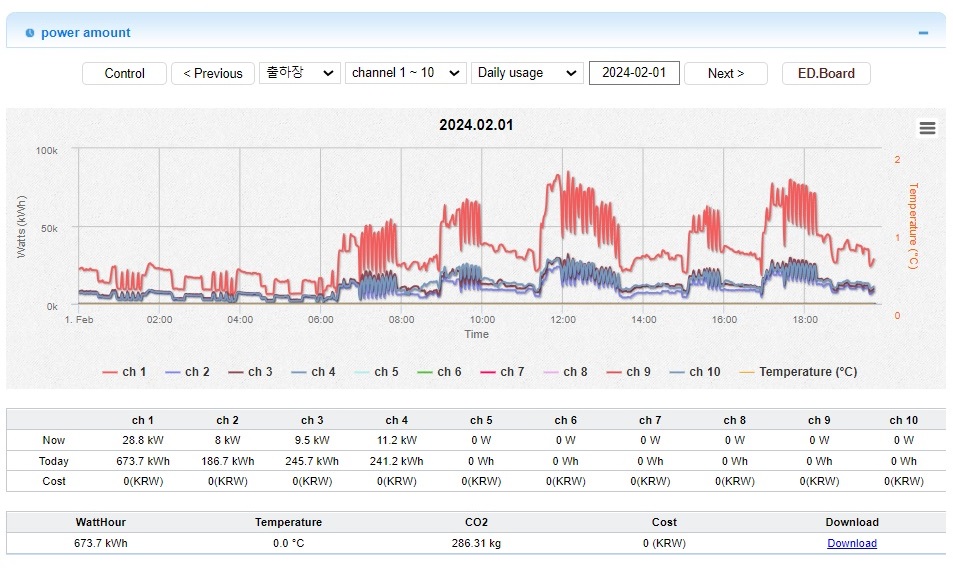This screenshot has width=953, height=571.
Task: Select the 0 (KRW) summary cost
Action: (664, 543)
